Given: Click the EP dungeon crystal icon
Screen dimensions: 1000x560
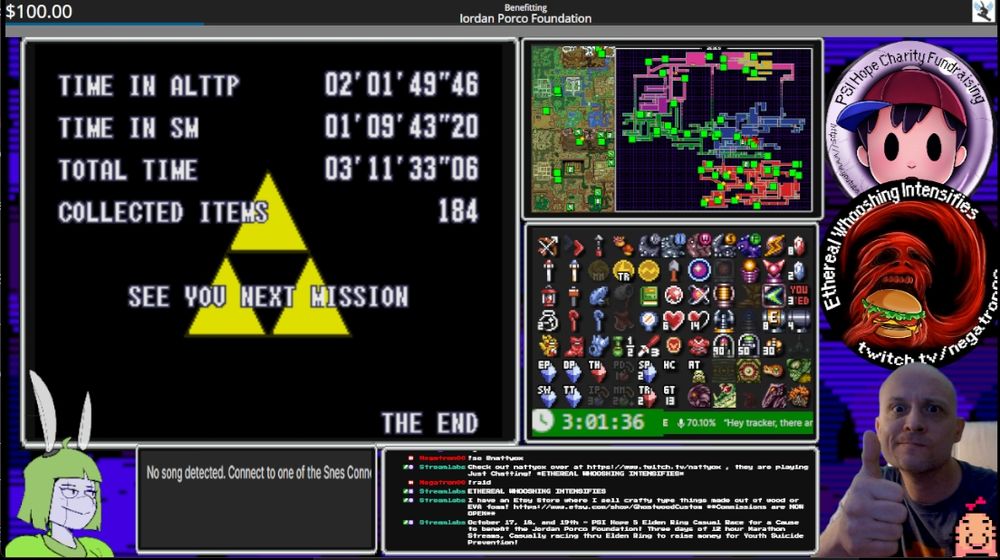Looking at the screenshot, I should click(x=547, y=372).
